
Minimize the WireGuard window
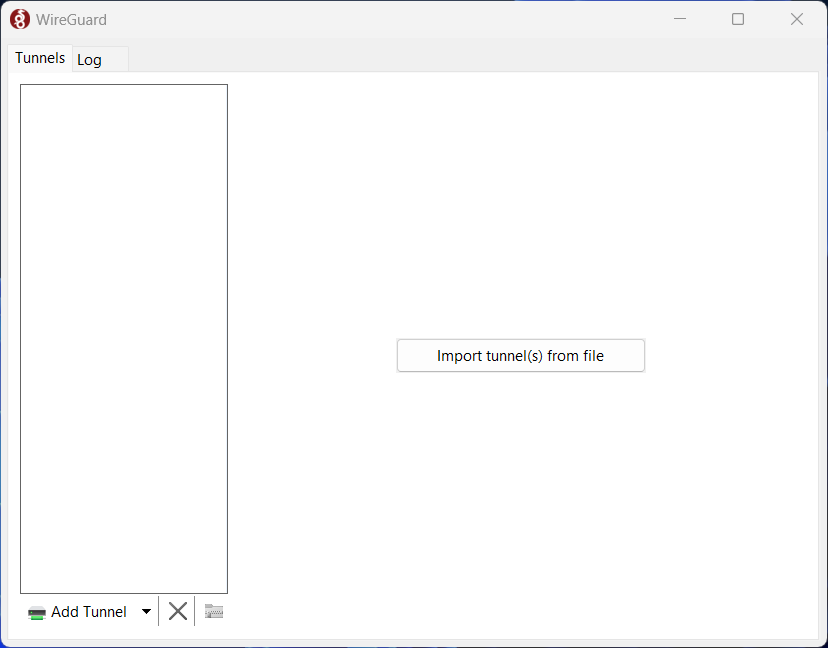(x=680, y=18)
